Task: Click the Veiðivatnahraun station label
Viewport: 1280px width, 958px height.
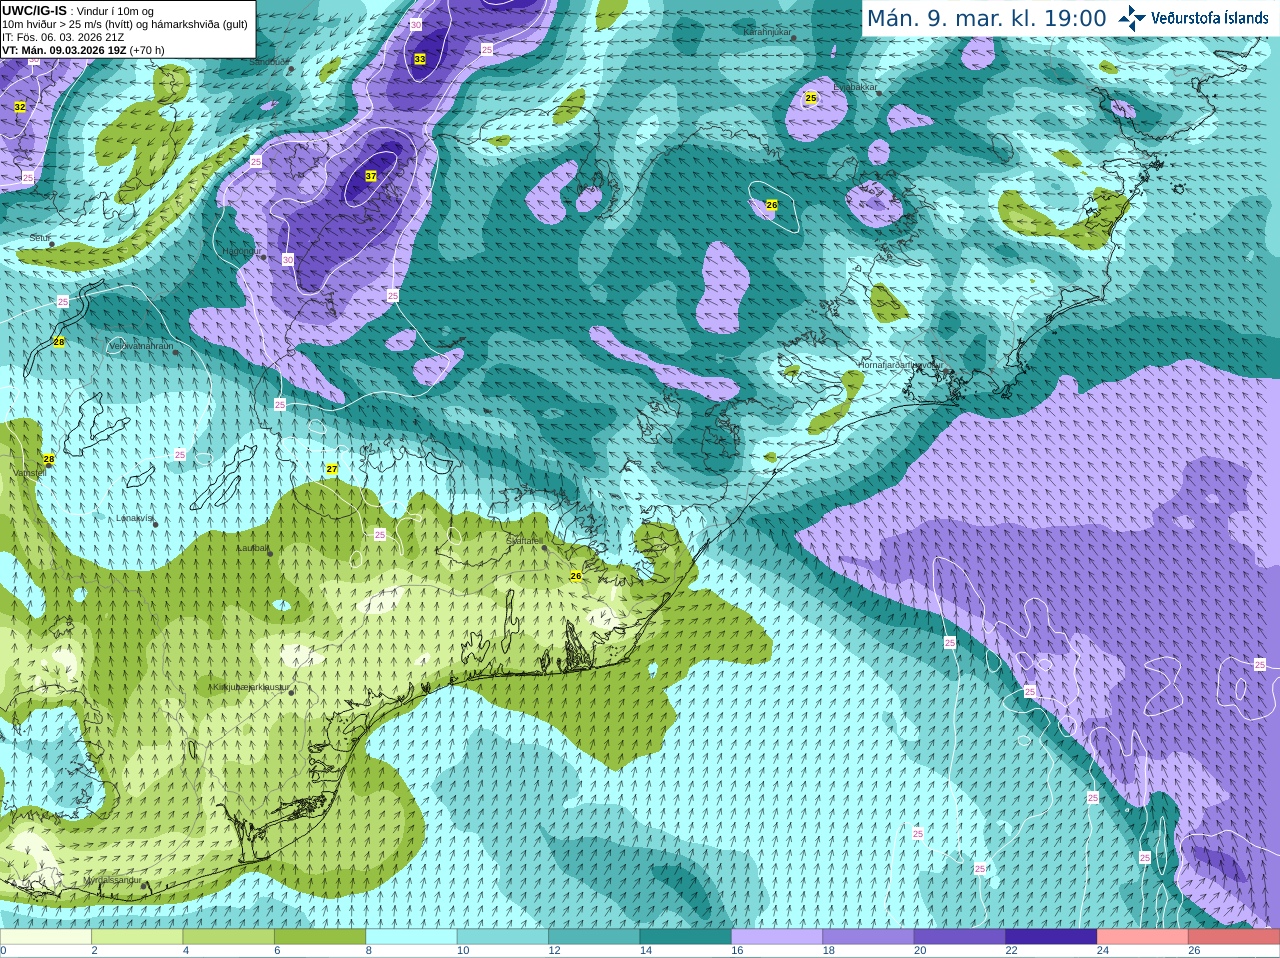Action: pyautogui.click(x=141, y=345)
